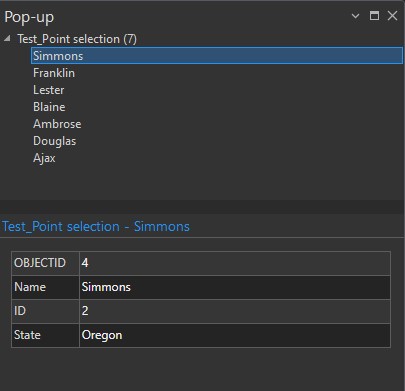Viewport: 405px width, 391px height.
Task: Select Ambrose in the feature list
Action: tap(57, 124)
